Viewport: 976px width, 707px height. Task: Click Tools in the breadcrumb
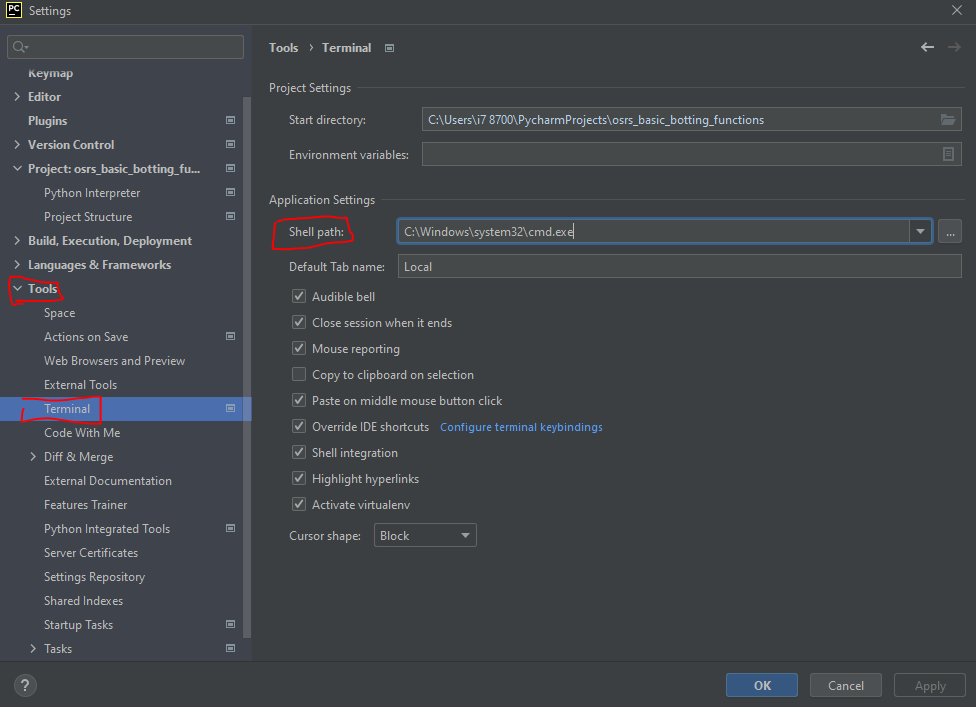283,48
